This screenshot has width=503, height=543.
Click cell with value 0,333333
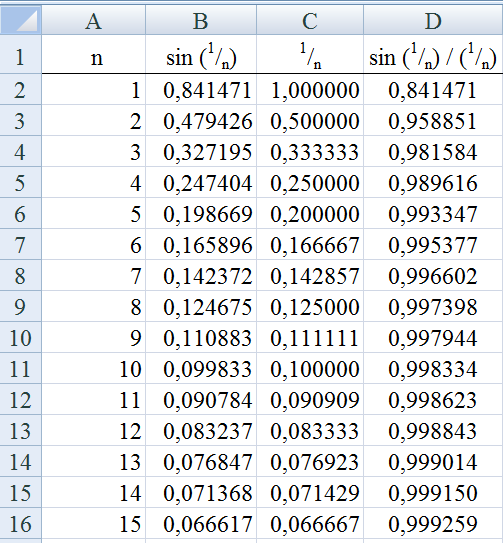click(x=310, y=151)
